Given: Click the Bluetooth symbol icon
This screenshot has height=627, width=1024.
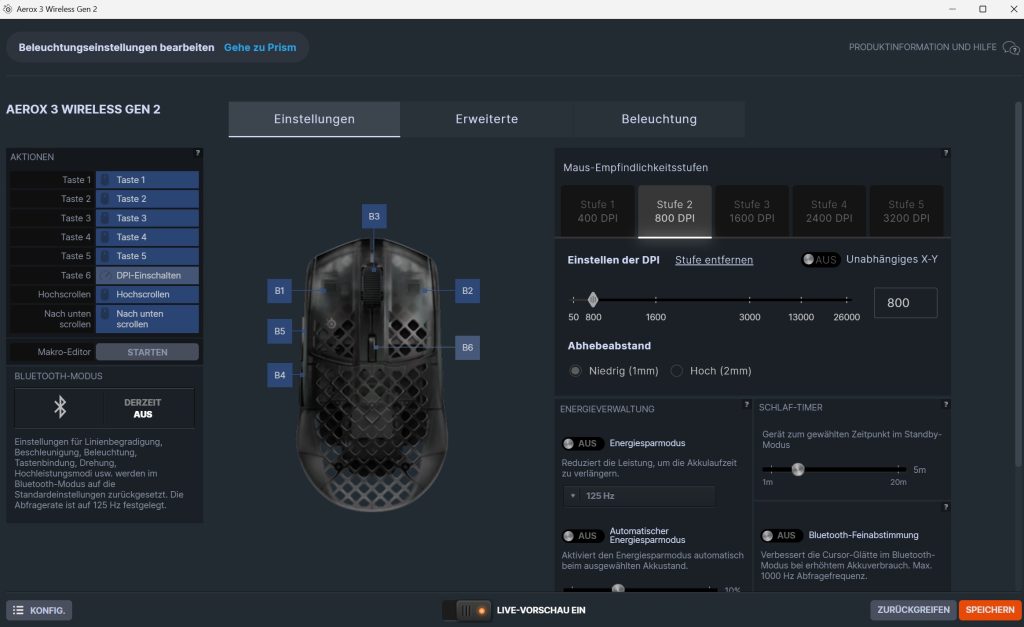Looking at the screenshot, I should point(59,408).
